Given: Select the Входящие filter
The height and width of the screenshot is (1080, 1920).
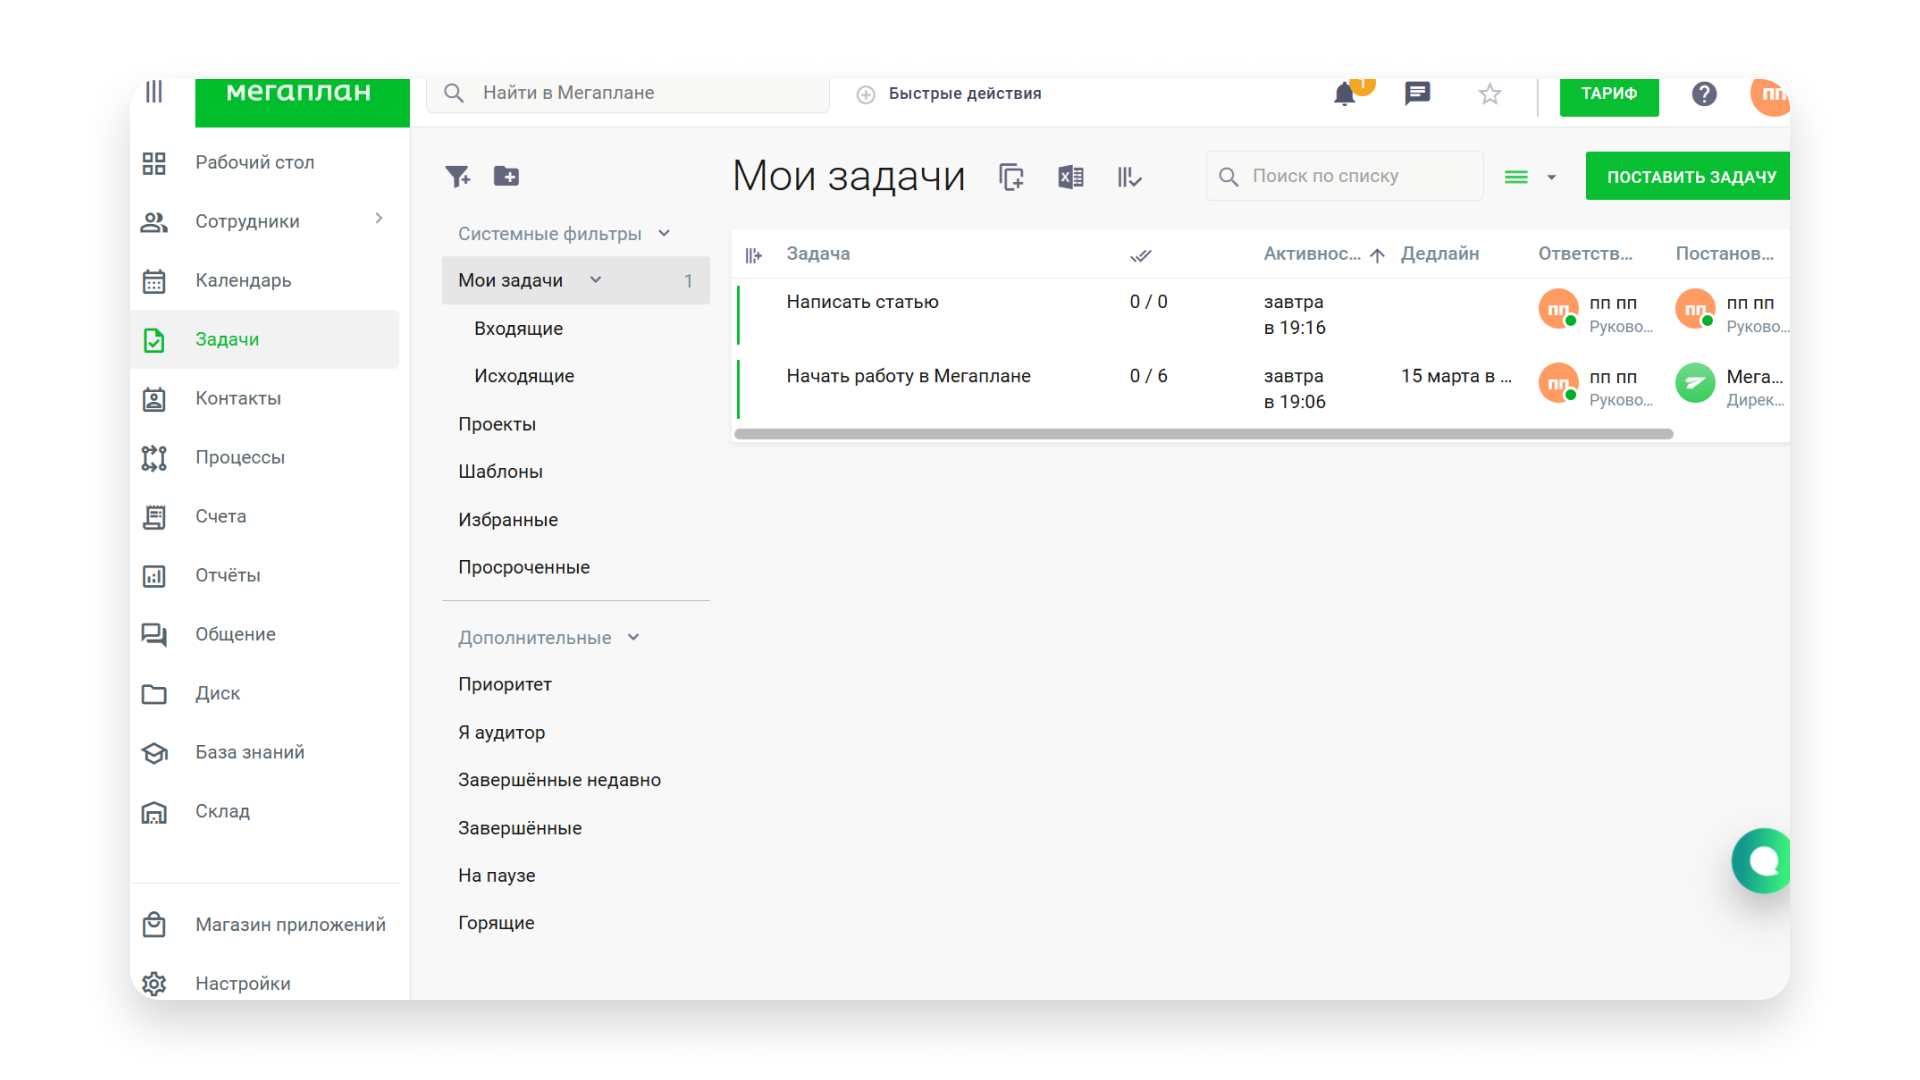Looking at the screenshot, I should [x=518, y=329].
